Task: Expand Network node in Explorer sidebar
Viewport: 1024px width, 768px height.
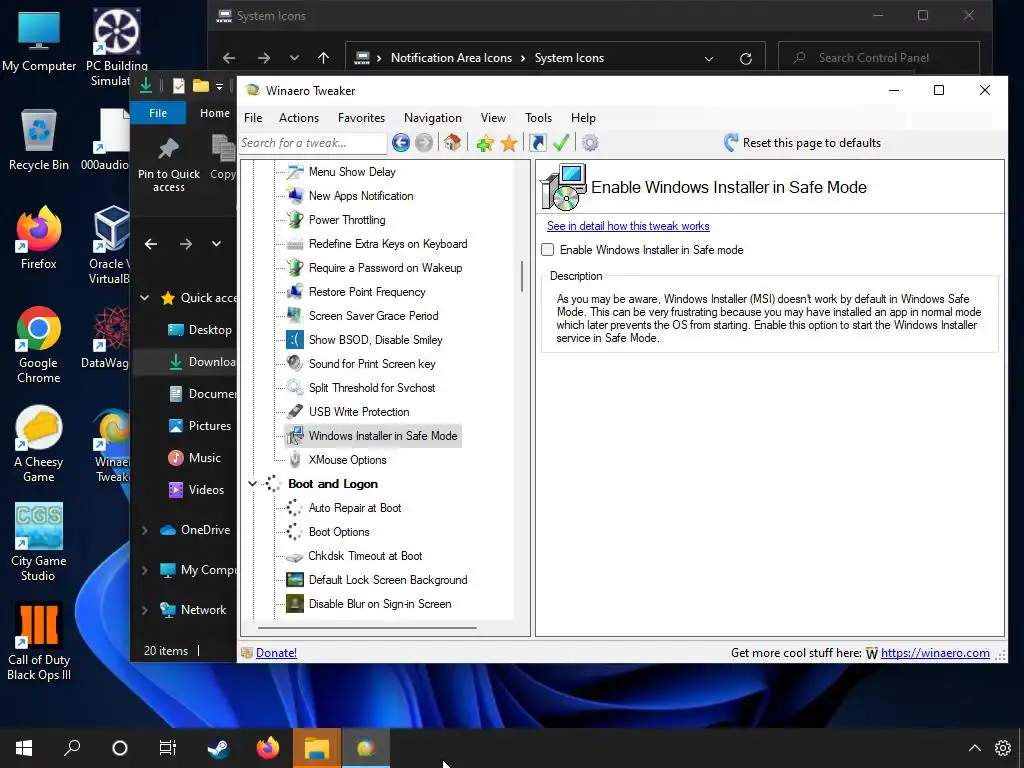Action: [x=144, y=610]
